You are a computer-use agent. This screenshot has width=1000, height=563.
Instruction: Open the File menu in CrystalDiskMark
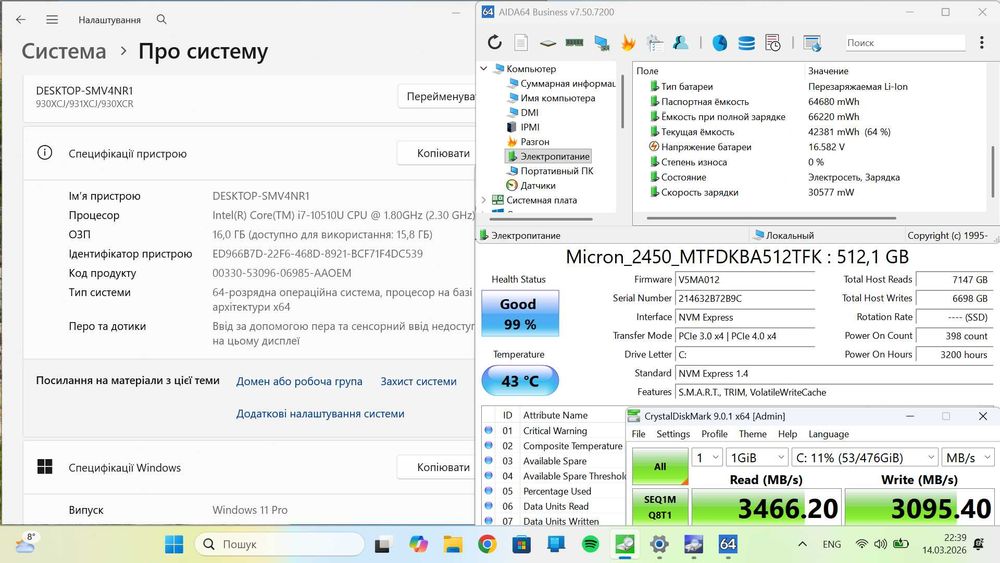[638, 434]
